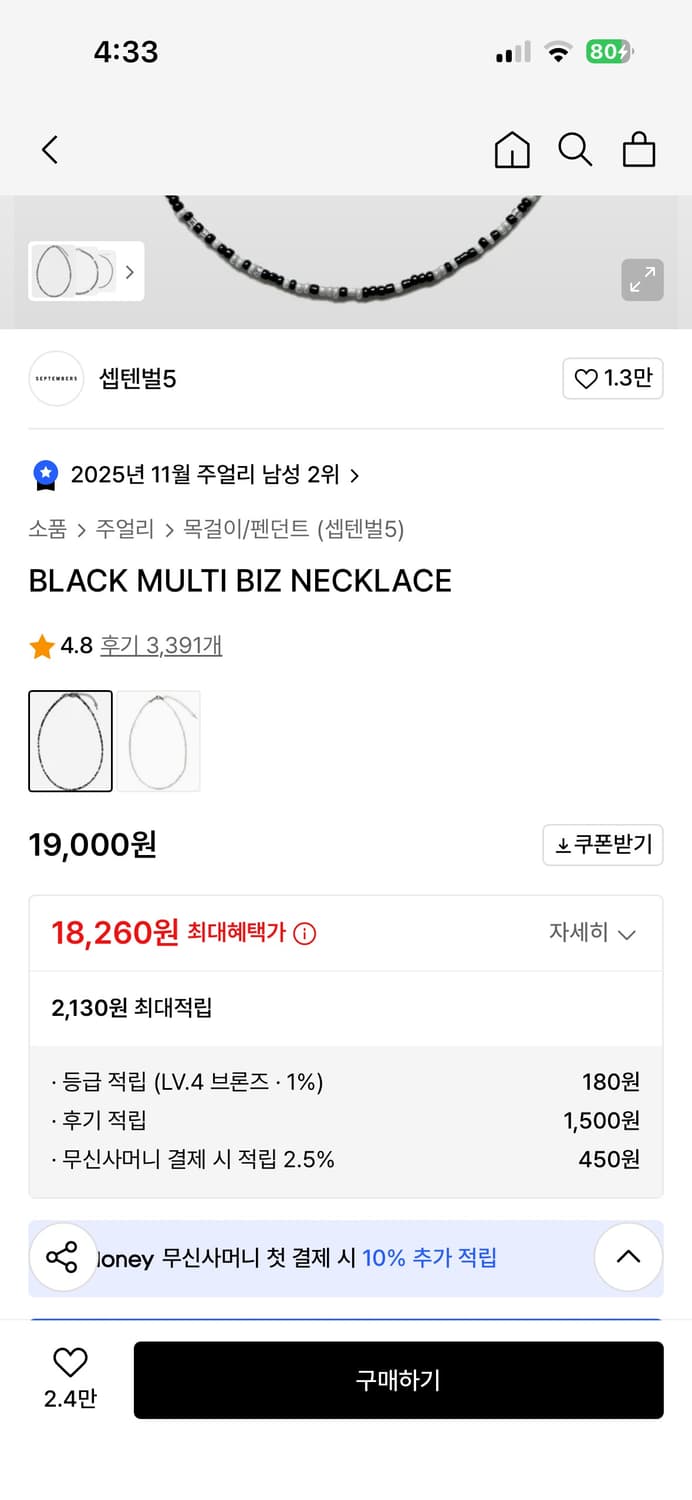Tap the ranking badge ribbon icon

[x=44, y=474]
